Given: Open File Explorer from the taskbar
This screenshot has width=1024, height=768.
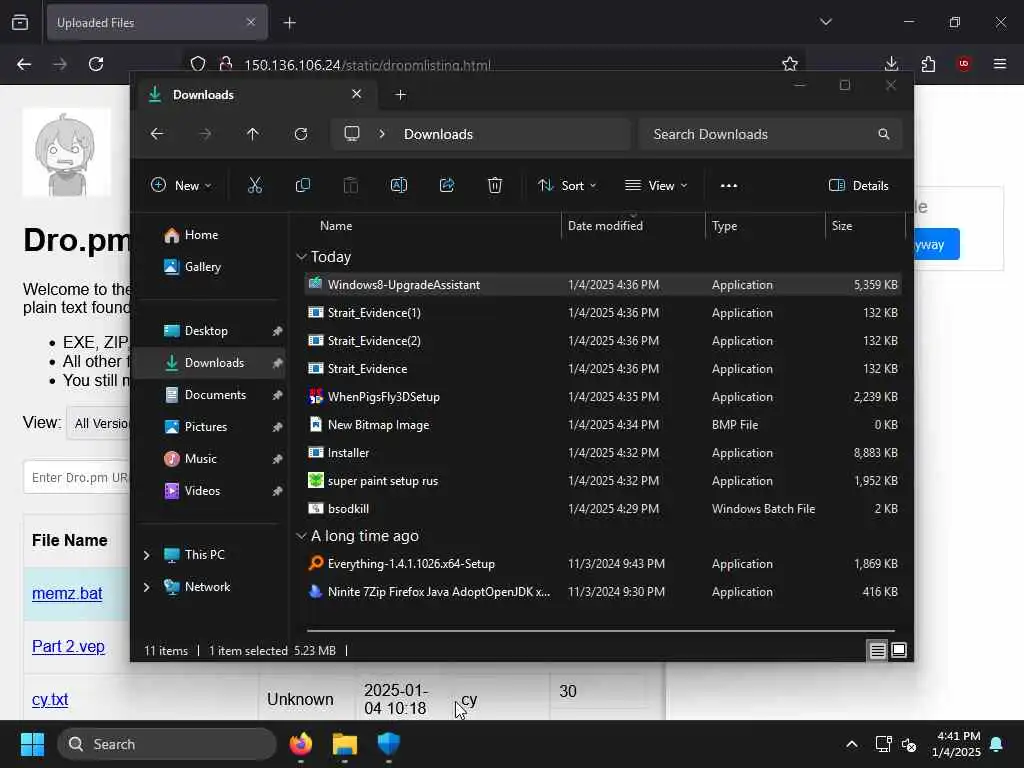Looking at the screenshot, I should click(x=345, y=744).
